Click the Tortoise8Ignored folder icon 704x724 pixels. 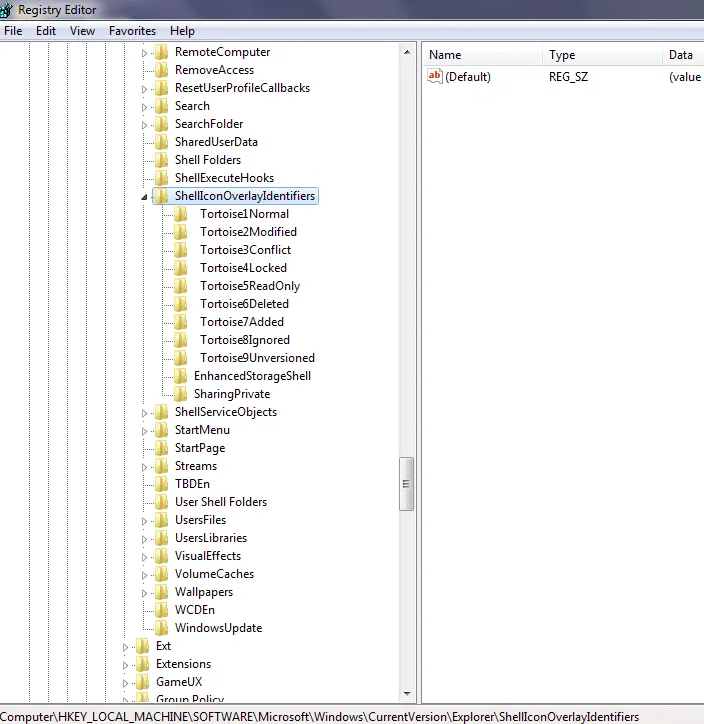pos(181,340)
